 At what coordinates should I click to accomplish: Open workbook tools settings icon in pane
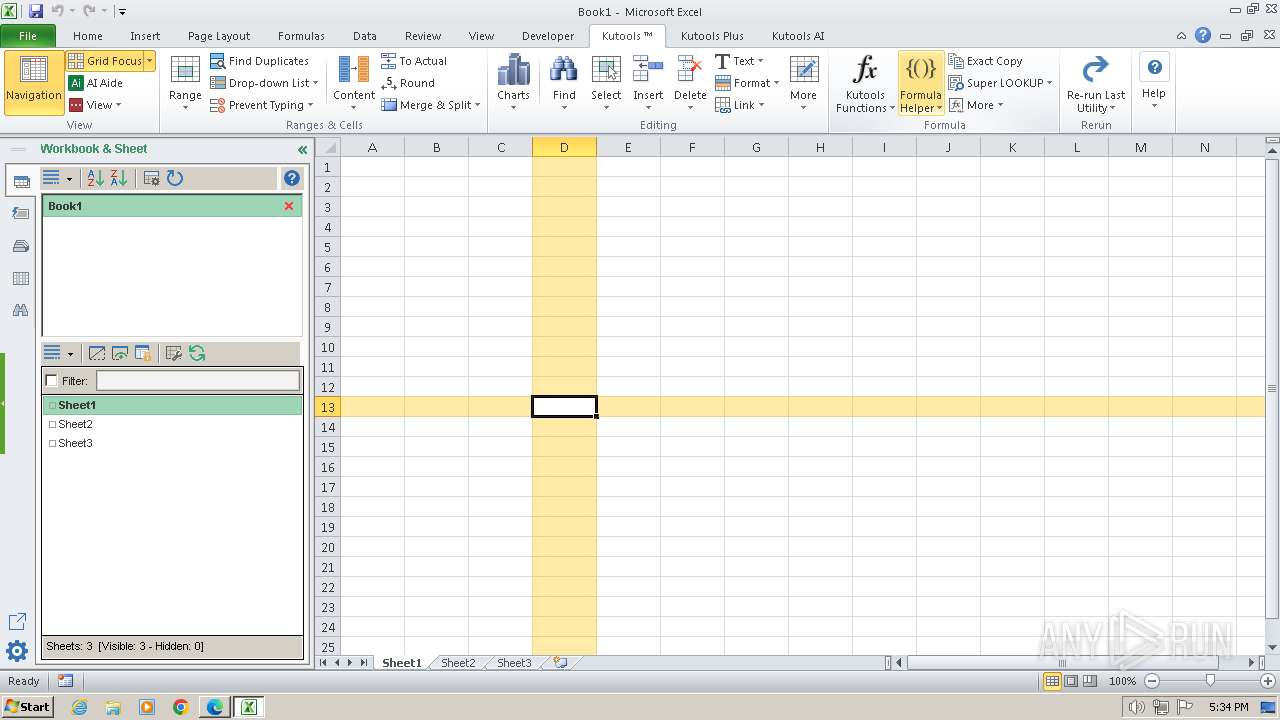point(152,178)
